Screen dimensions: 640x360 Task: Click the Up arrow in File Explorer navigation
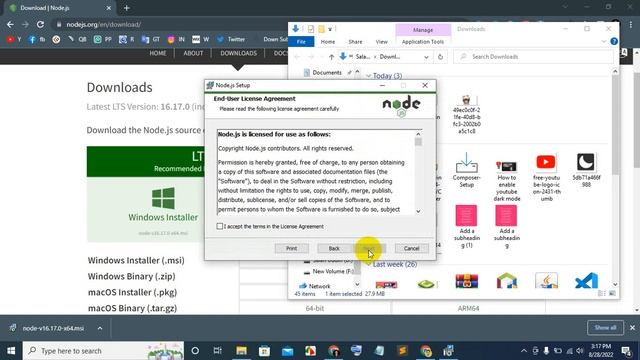tap(331, 57)
